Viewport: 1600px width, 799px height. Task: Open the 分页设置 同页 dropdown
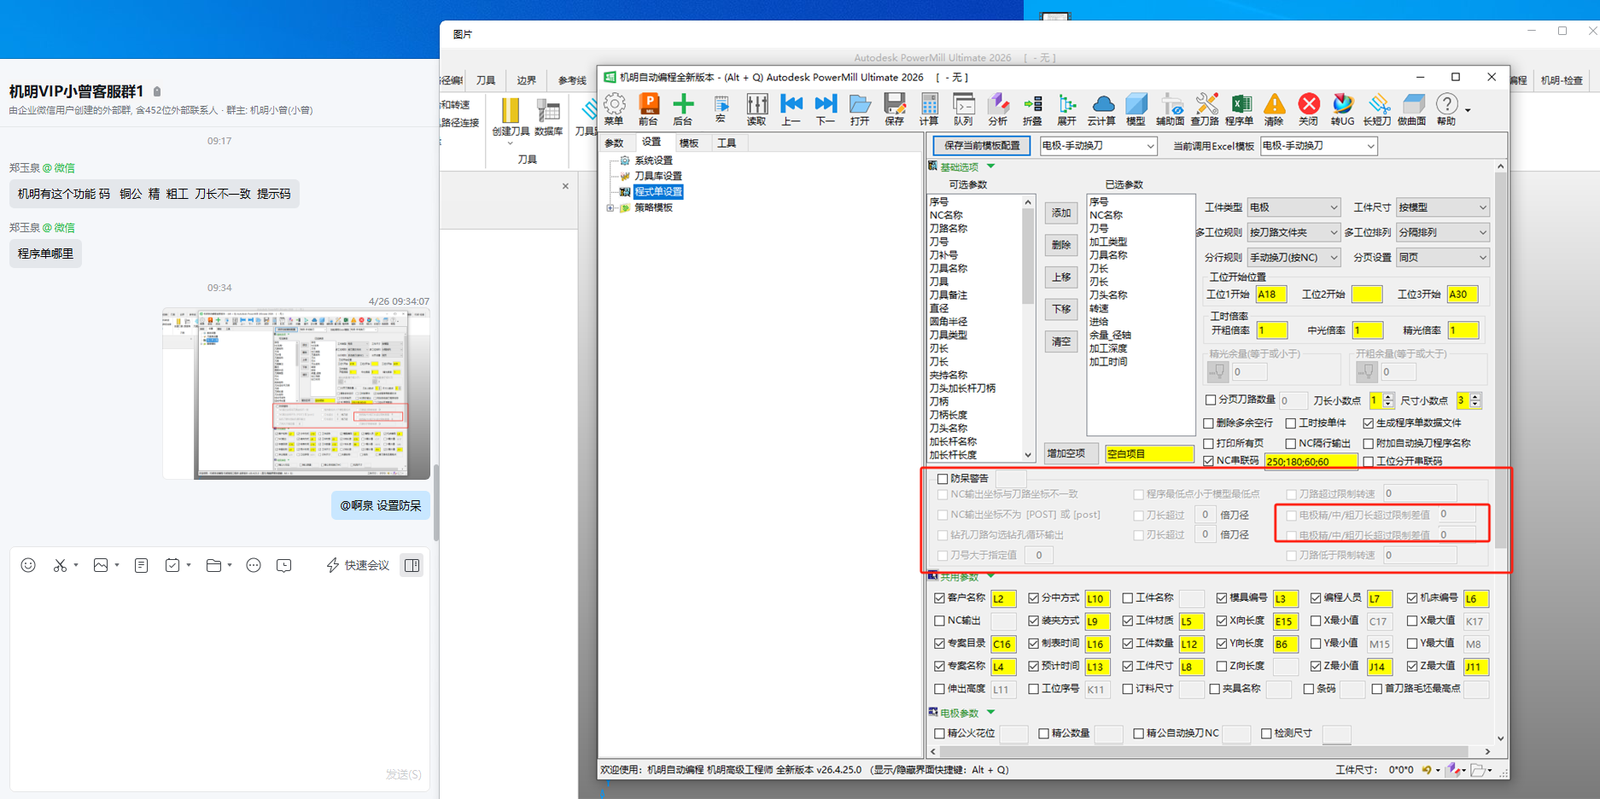click(x=1443, y=257)
